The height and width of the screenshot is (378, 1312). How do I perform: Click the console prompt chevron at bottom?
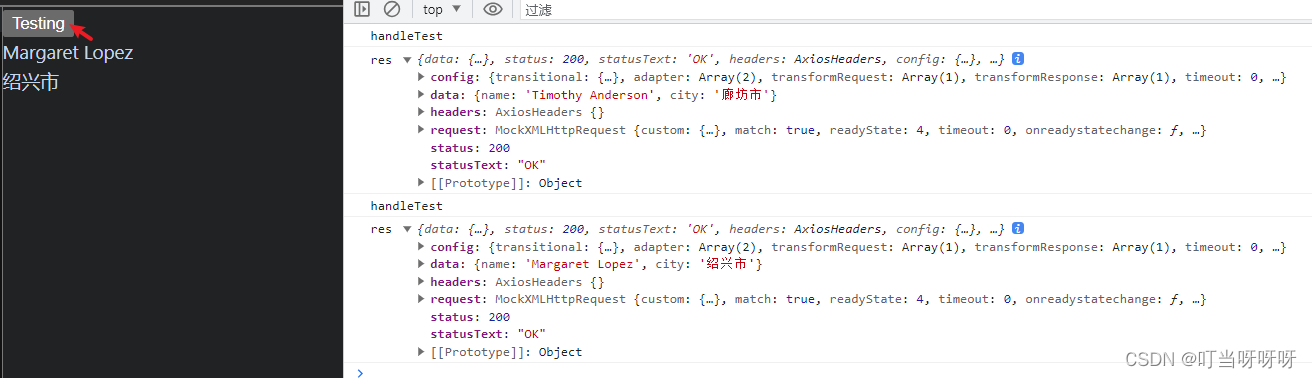coord(361,371)
